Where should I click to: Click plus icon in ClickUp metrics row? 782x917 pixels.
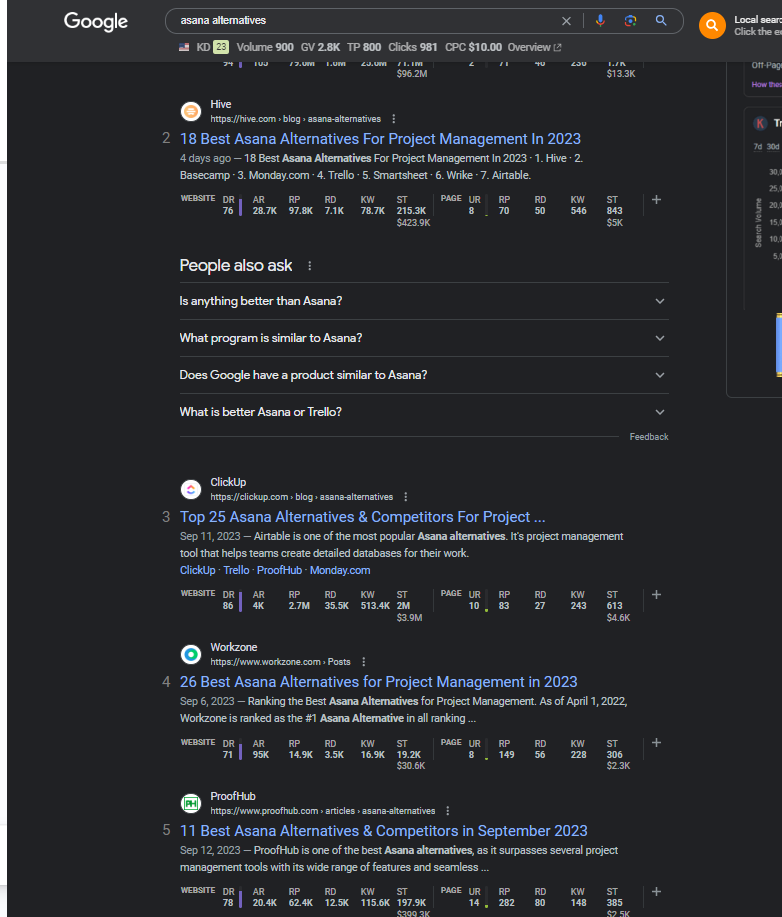tap(656, 595)
